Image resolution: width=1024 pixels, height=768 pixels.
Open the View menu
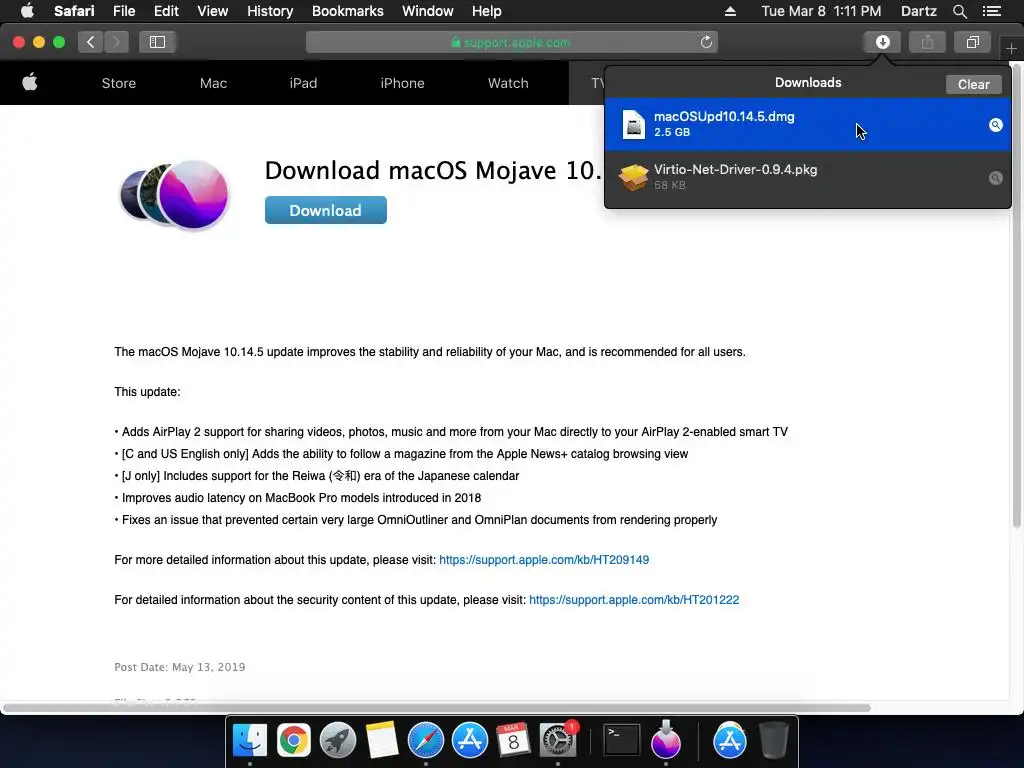212,11
